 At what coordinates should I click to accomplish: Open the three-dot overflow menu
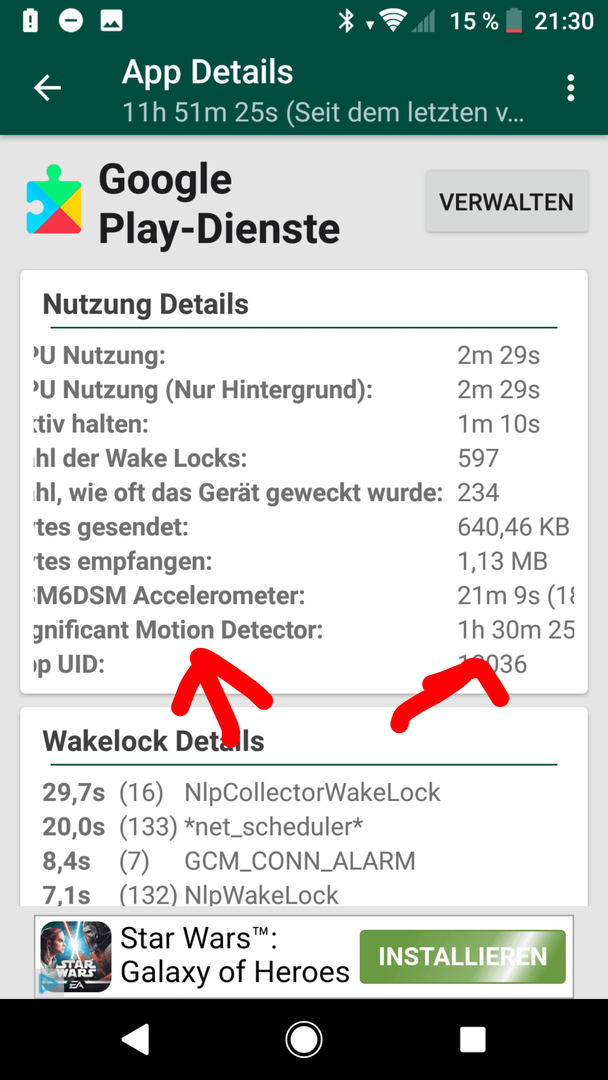(x=570, y=88)
